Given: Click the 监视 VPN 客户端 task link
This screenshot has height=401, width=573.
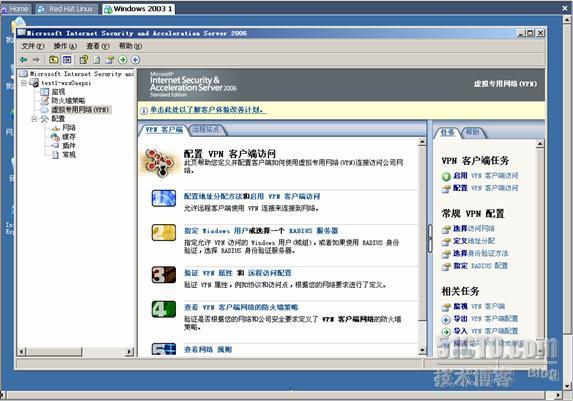Looking at the screenshot, I should click(479, 306).
